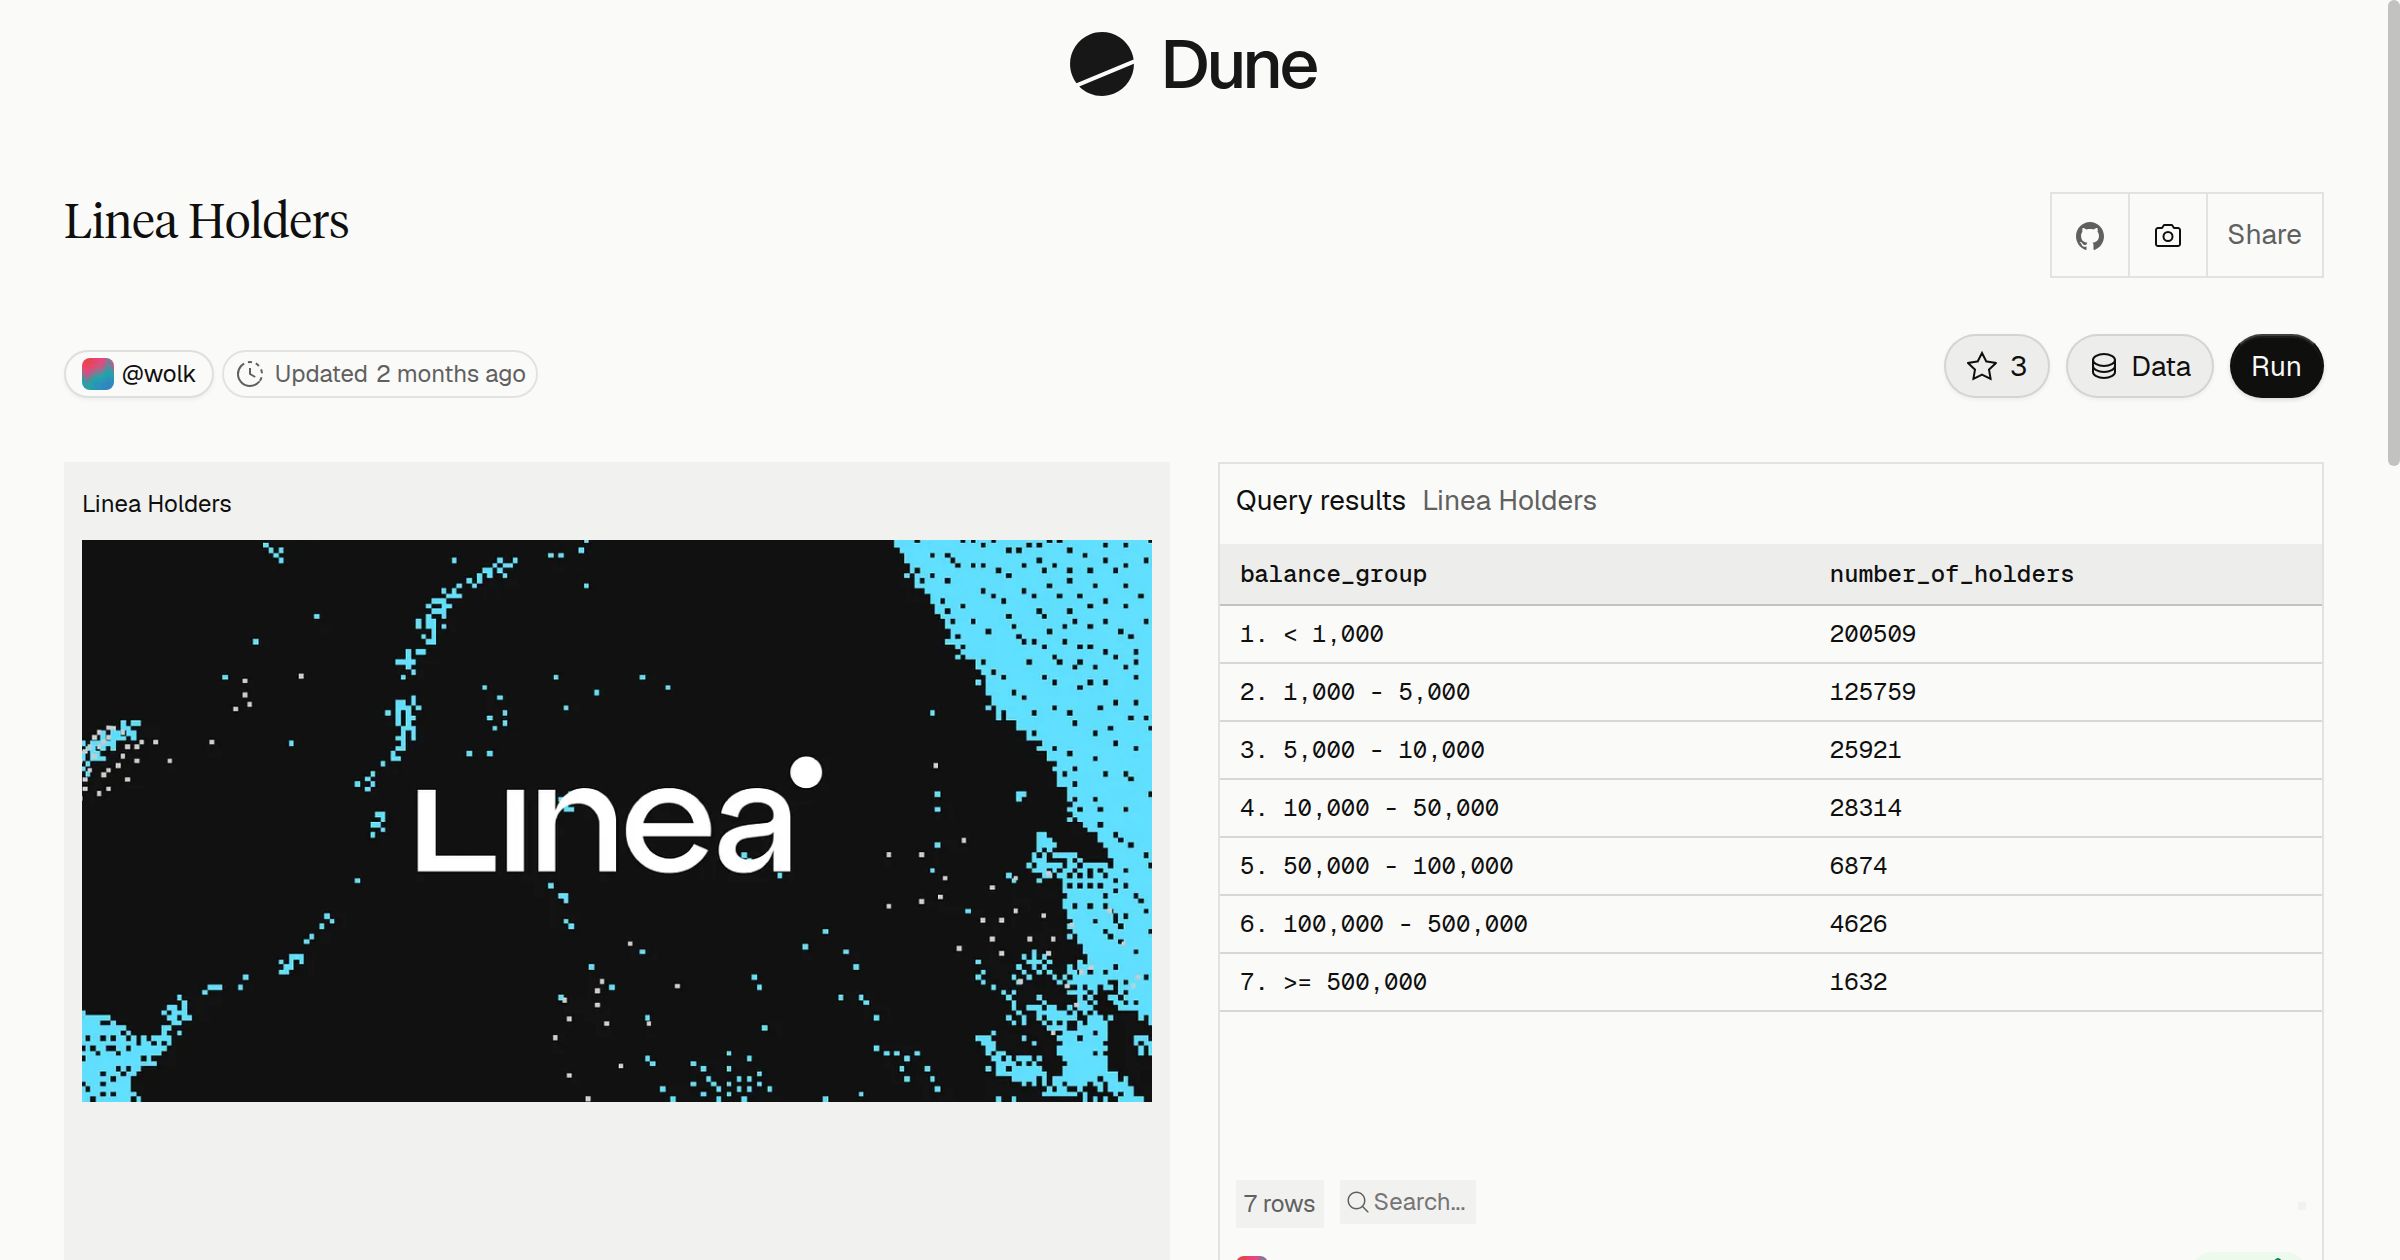Screen dimensions: 2400x1260
Task: Click the Dune wordmark text
Action: 1239,65
